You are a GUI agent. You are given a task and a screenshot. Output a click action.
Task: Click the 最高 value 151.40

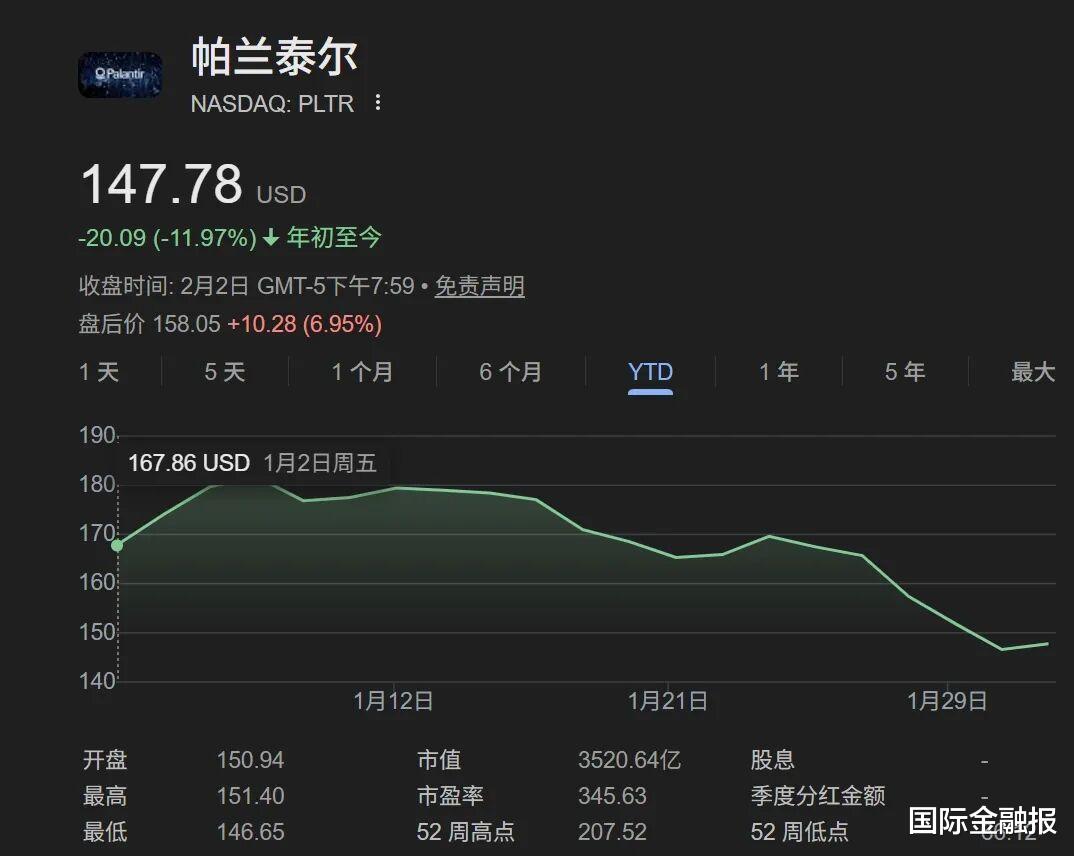point(250,796)
